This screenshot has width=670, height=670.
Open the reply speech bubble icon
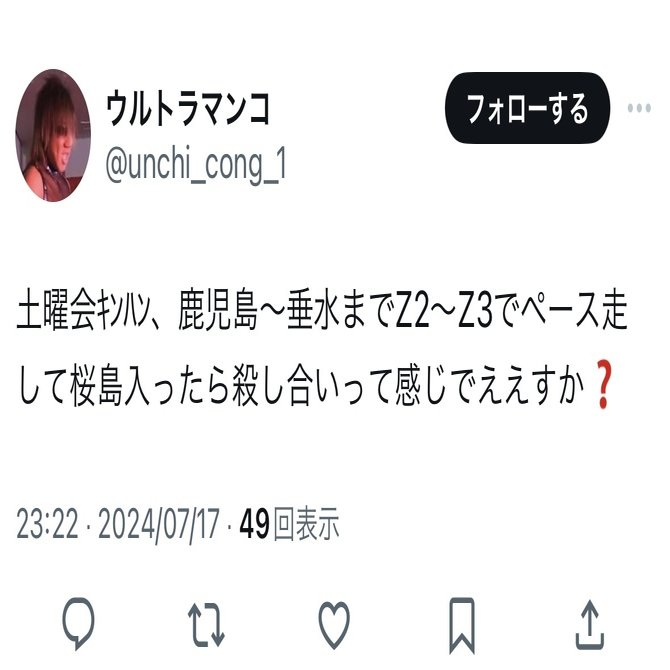tap(78, 623)
